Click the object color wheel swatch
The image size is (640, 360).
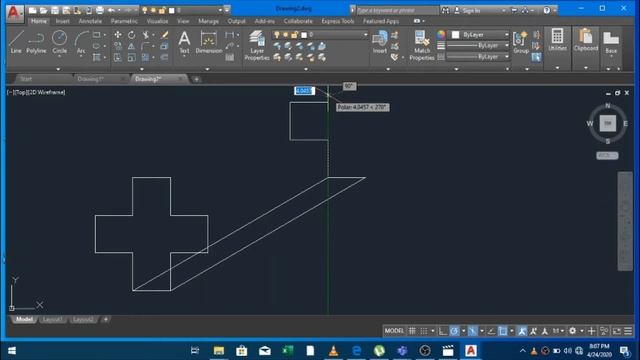(x=441, y=35)
